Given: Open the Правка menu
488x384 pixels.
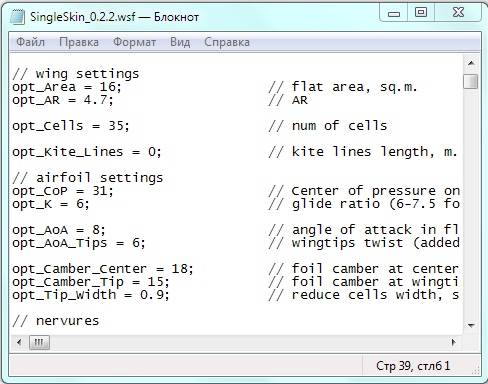Looking at the screenshot, I should tap(79, 42).
